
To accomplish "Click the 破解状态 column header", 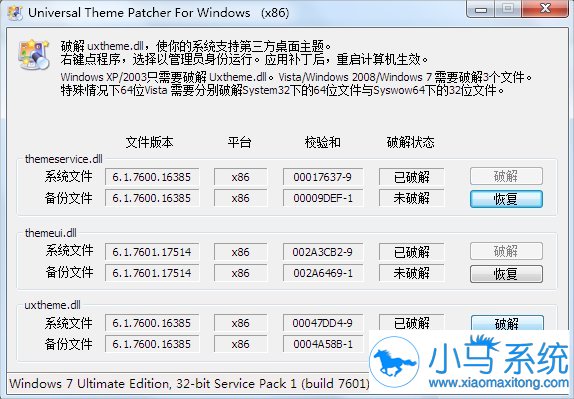I will point(410,142).
